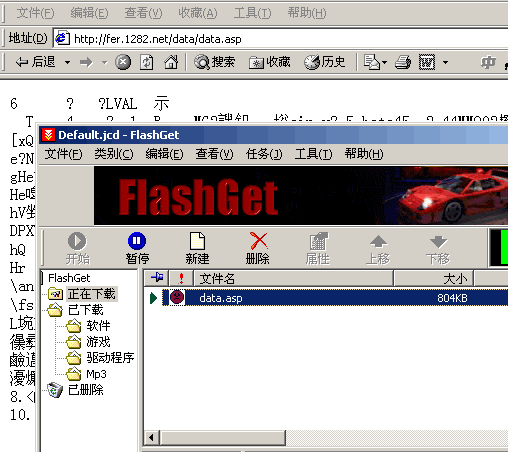The height and width of the screenshot is (452, 508).
Task: Click FlashGet Start (开始) toolbar button
Action: 77,248
